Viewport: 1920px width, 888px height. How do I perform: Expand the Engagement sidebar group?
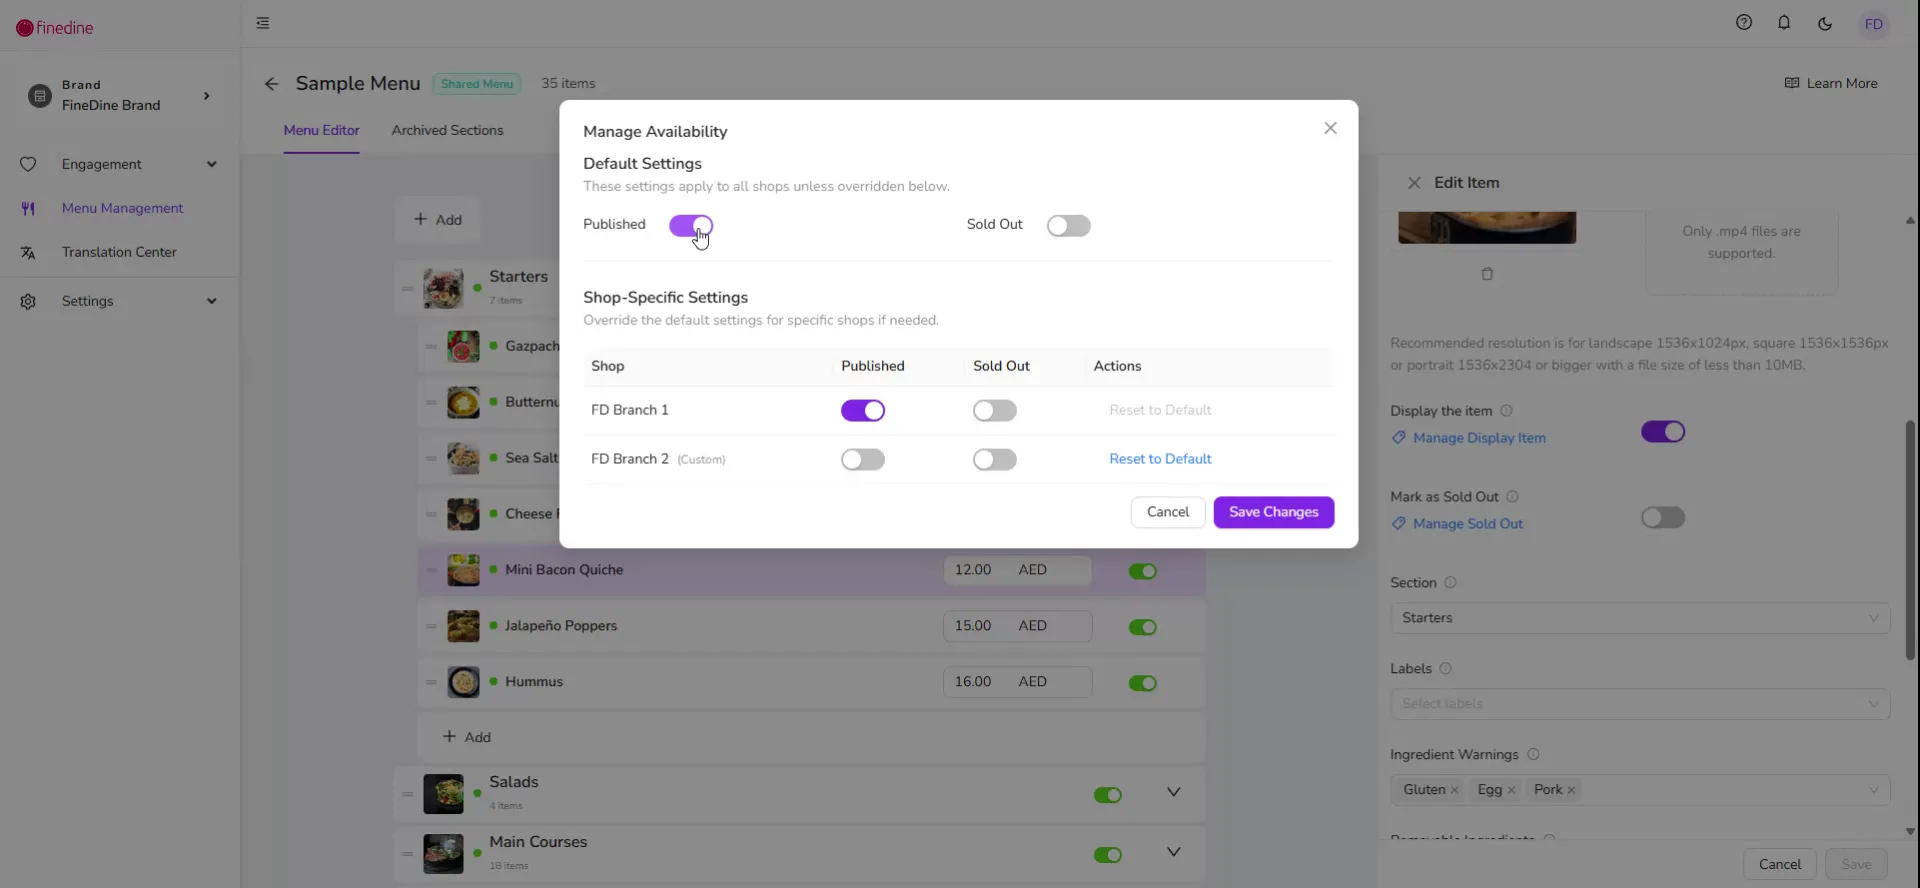pos(211,164)
